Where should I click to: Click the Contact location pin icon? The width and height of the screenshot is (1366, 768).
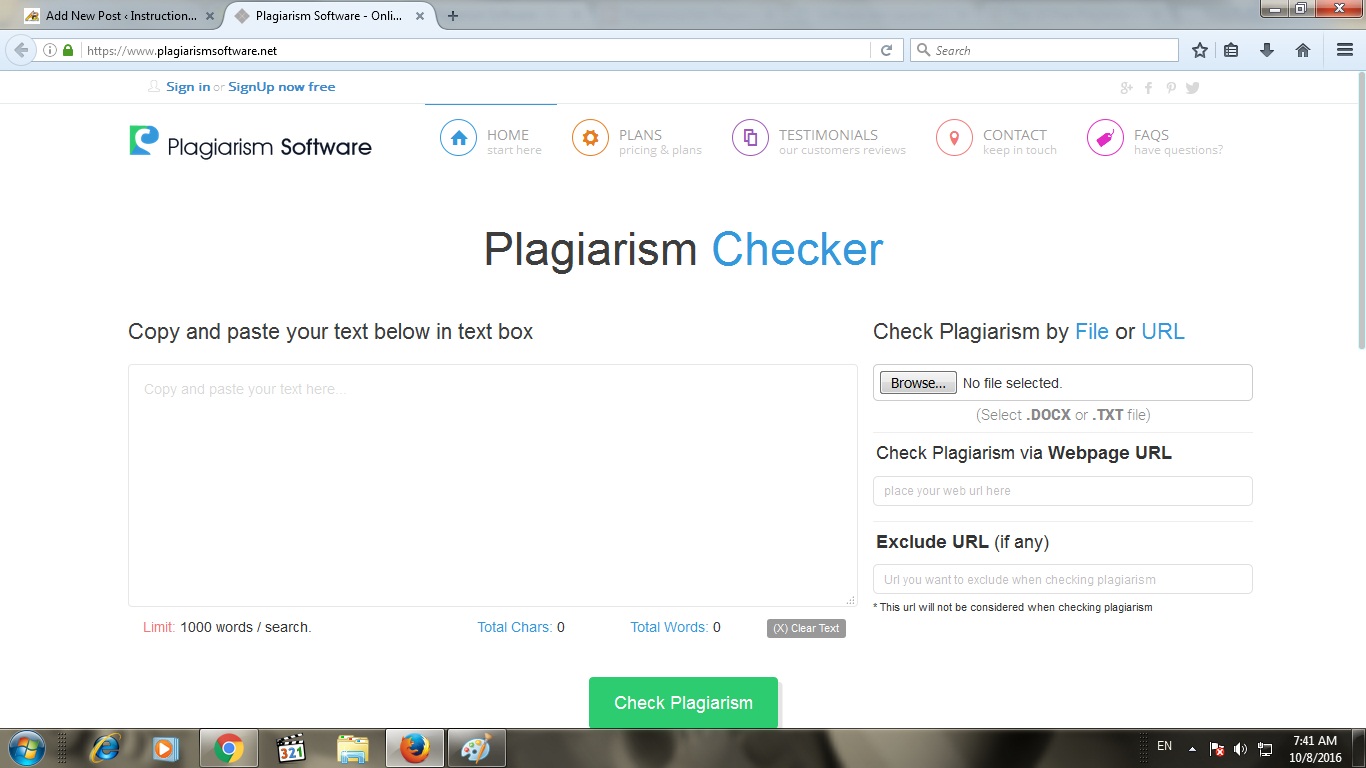pos(954,138)
